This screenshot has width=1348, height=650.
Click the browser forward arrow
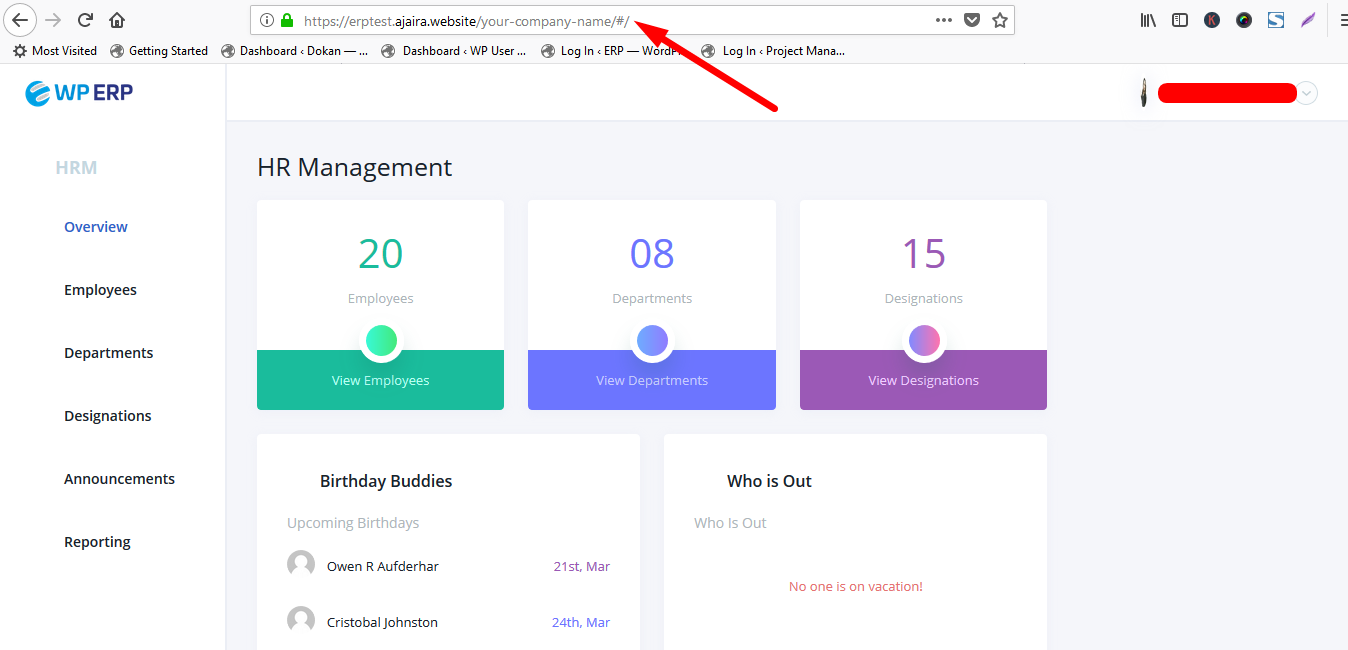pos(53,20)
